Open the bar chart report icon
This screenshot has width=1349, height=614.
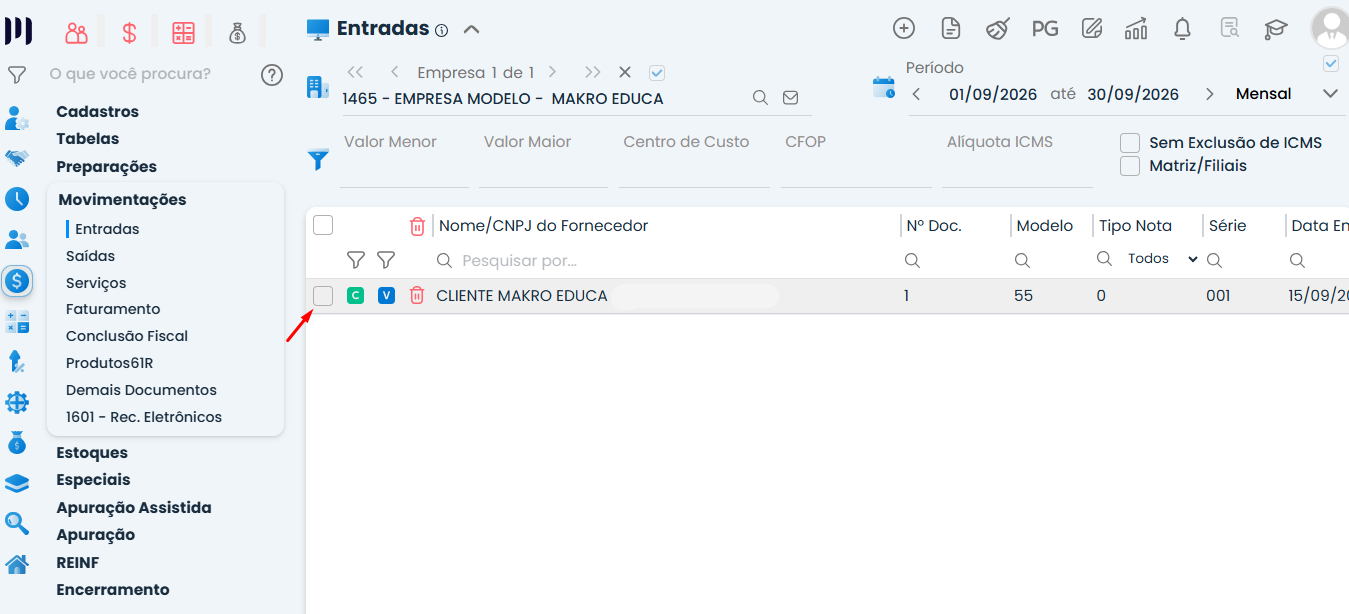pyautogui.click(x=1136, y=29)
